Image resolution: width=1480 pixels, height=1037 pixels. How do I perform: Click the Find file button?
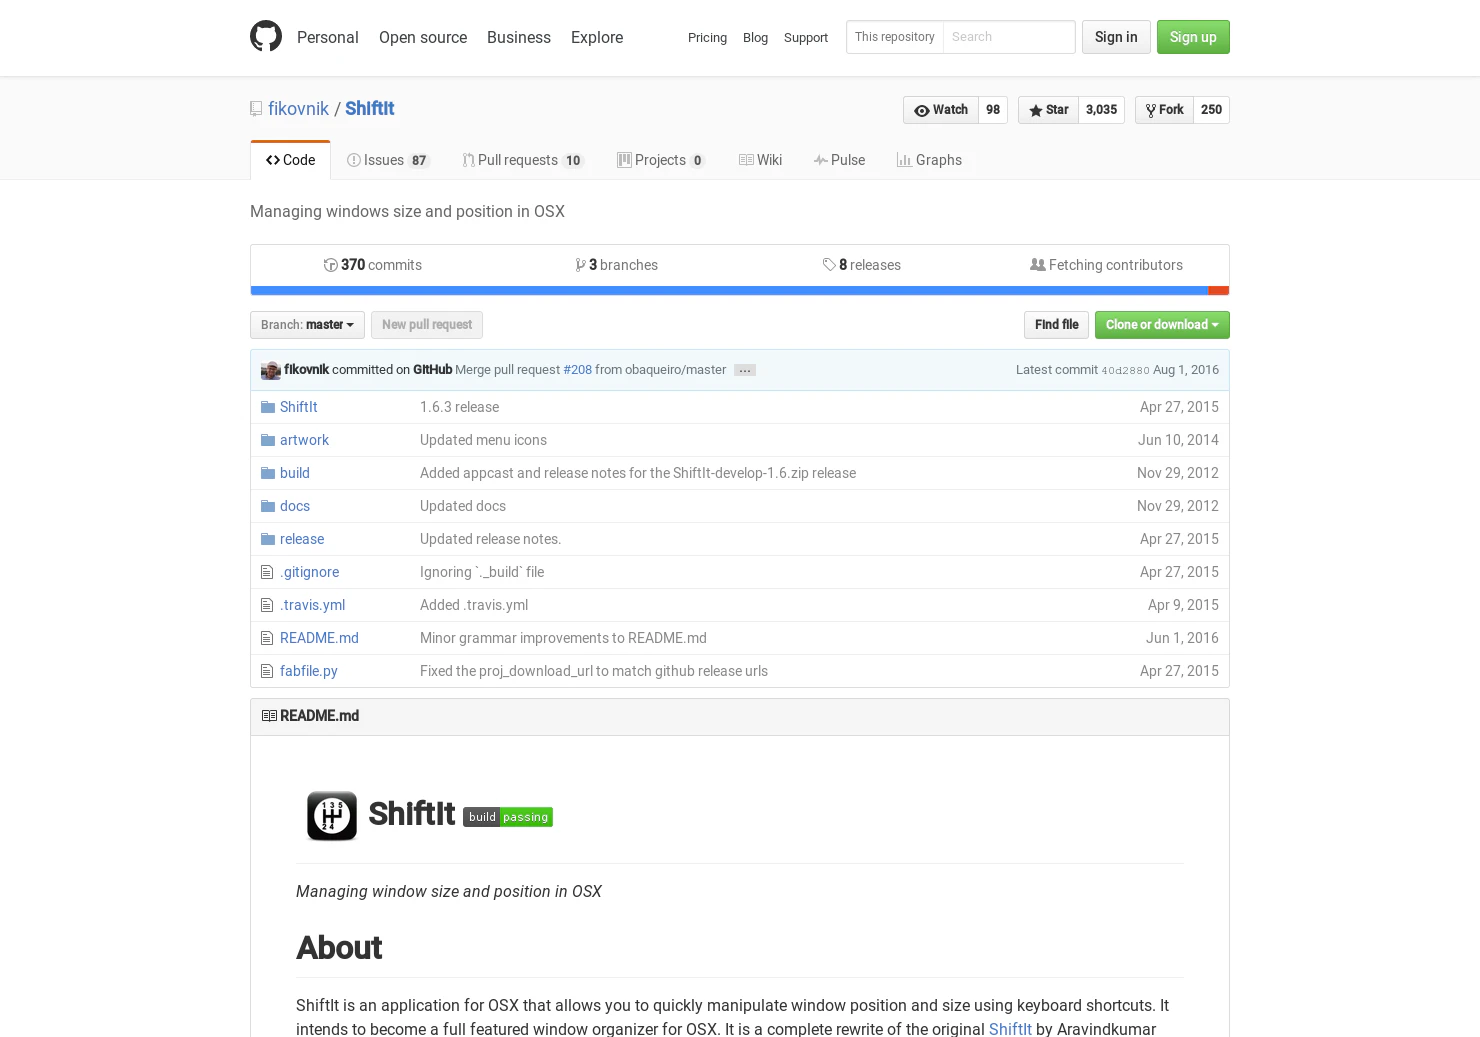[x=1056, y=324]
